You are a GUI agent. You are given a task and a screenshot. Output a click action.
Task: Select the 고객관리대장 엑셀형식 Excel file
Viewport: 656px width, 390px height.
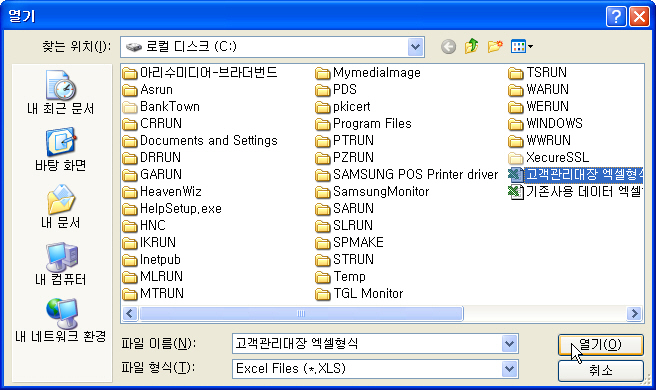(576, 174)
